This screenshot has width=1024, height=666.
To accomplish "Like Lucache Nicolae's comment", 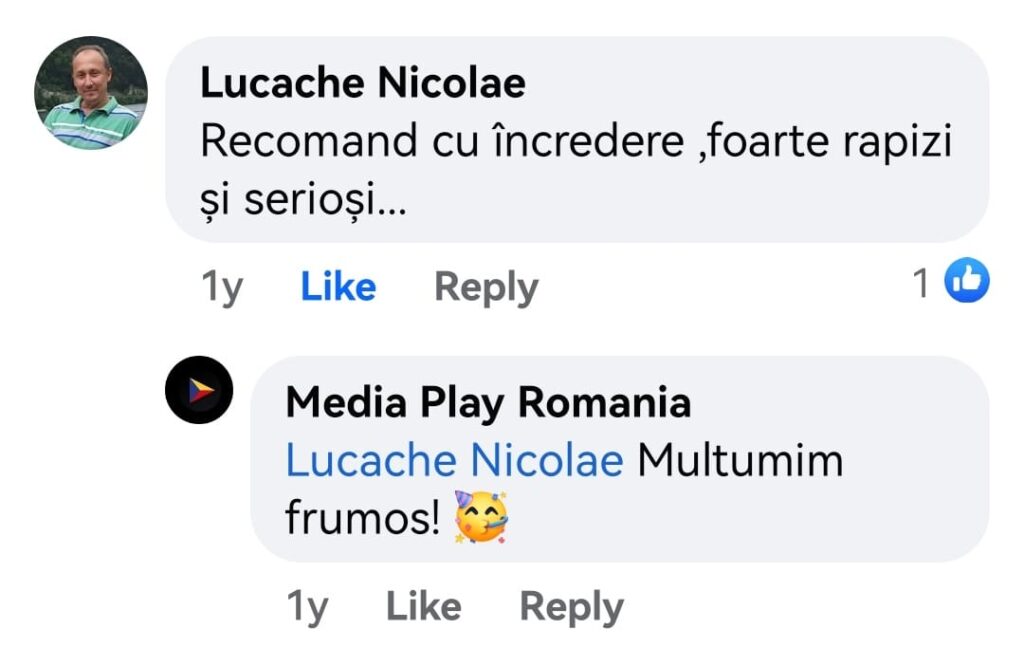I will tap(338, 286).
